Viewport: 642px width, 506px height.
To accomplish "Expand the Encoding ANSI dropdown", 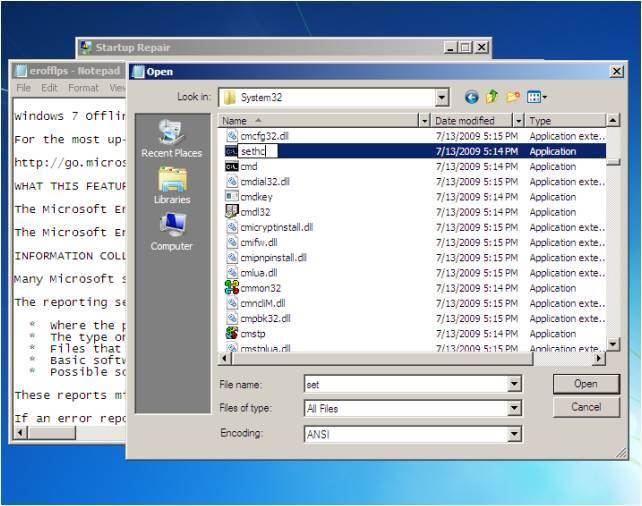I will pyautogui.click(x=514, y=434).
